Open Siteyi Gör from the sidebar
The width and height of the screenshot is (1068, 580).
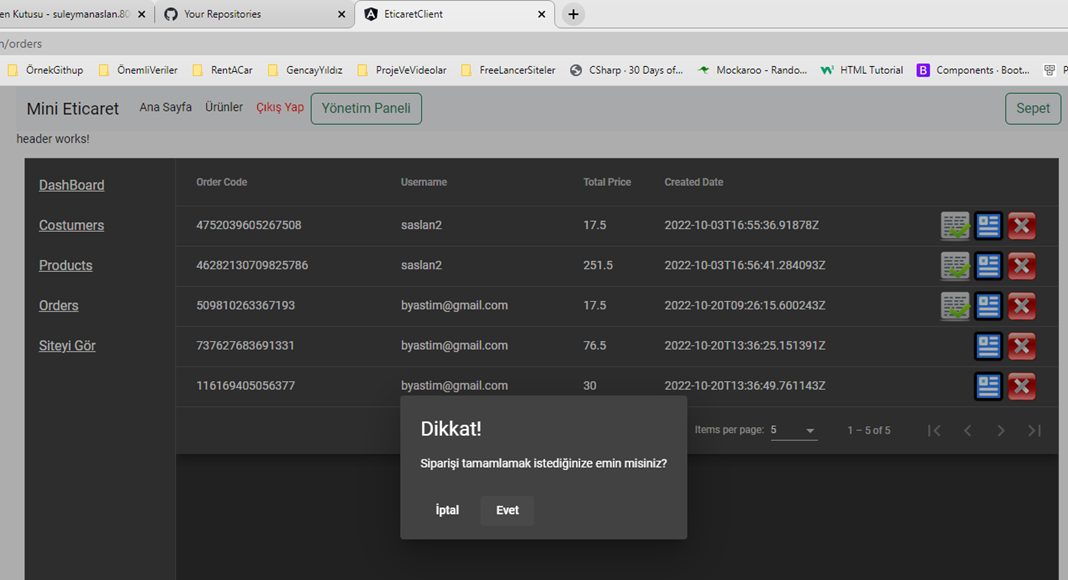point(66,345)
